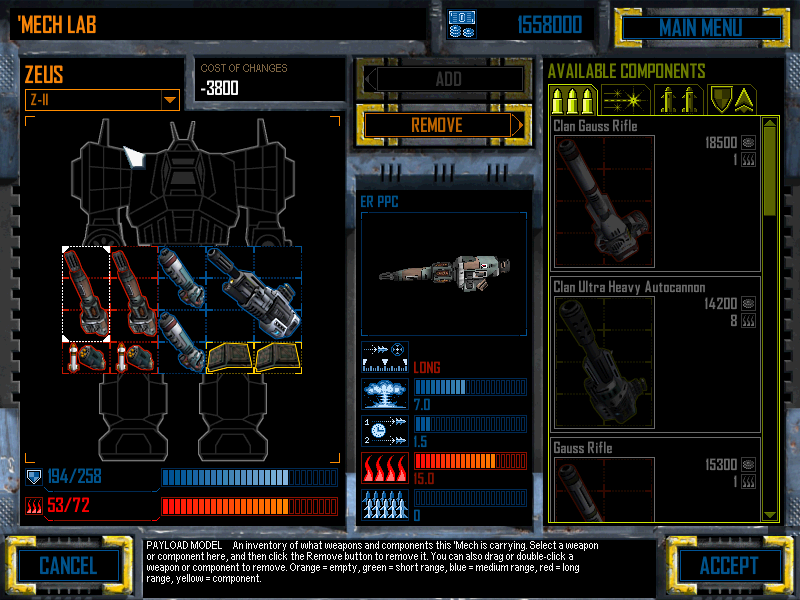
Task: Select the upper blue medium-range laser
Action: coord(182,278)
